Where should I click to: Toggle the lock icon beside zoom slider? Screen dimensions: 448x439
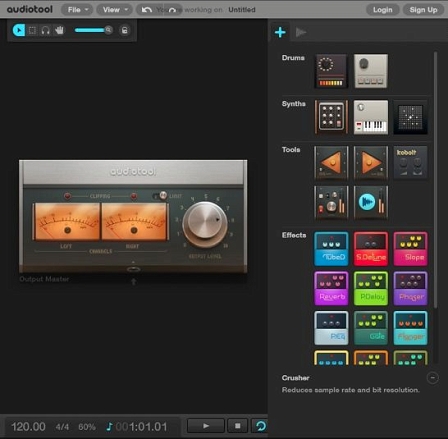pyautogui.click(x=124, y=30)
